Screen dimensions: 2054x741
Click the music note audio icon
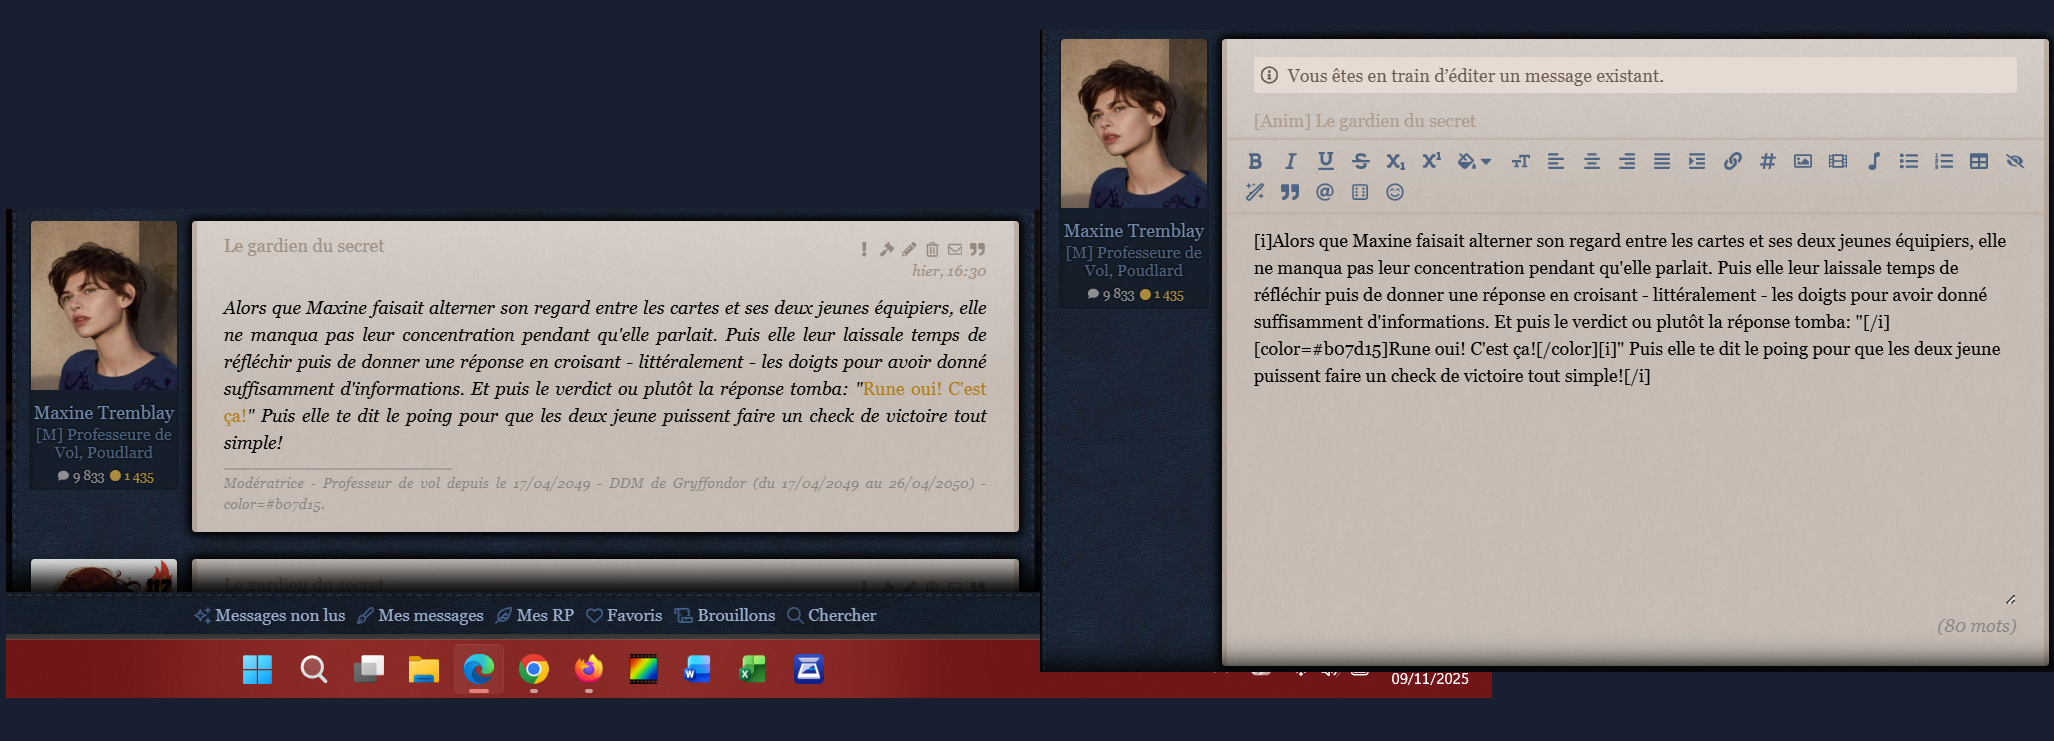pos(1873,161)
